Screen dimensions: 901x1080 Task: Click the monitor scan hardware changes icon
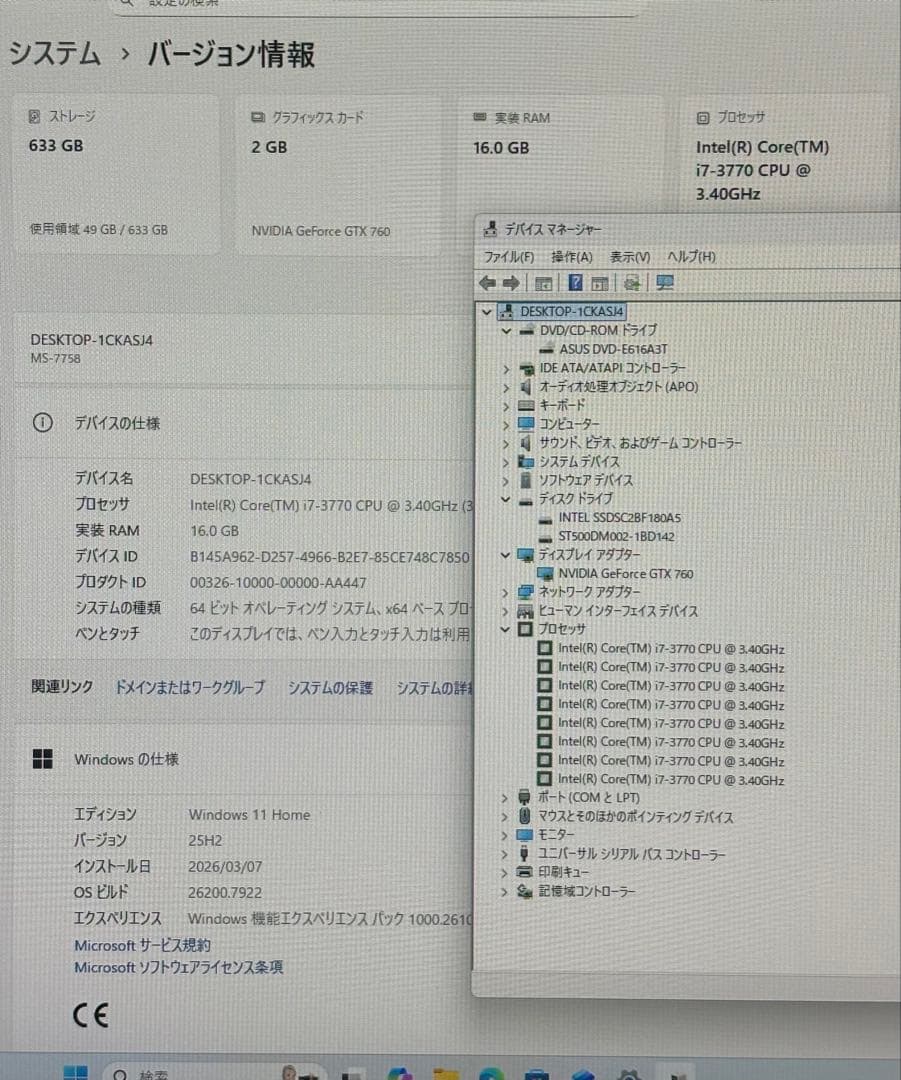click(x=665, y=282)
